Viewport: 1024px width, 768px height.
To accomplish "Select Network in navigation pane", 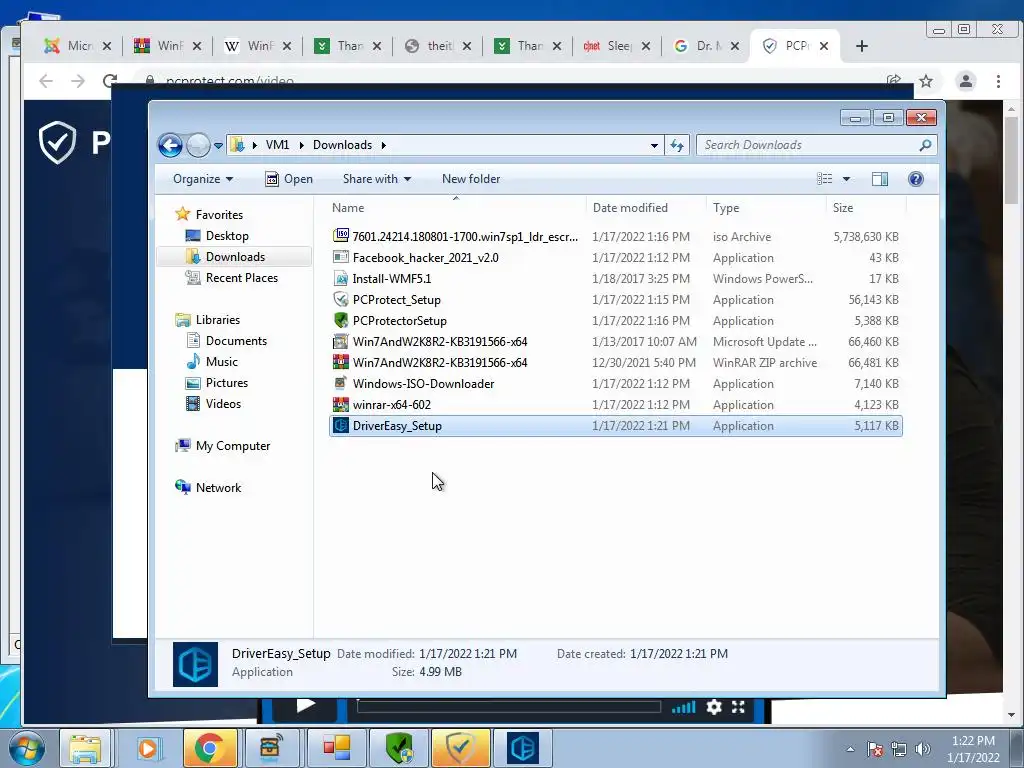I will (x=218, y=488).
